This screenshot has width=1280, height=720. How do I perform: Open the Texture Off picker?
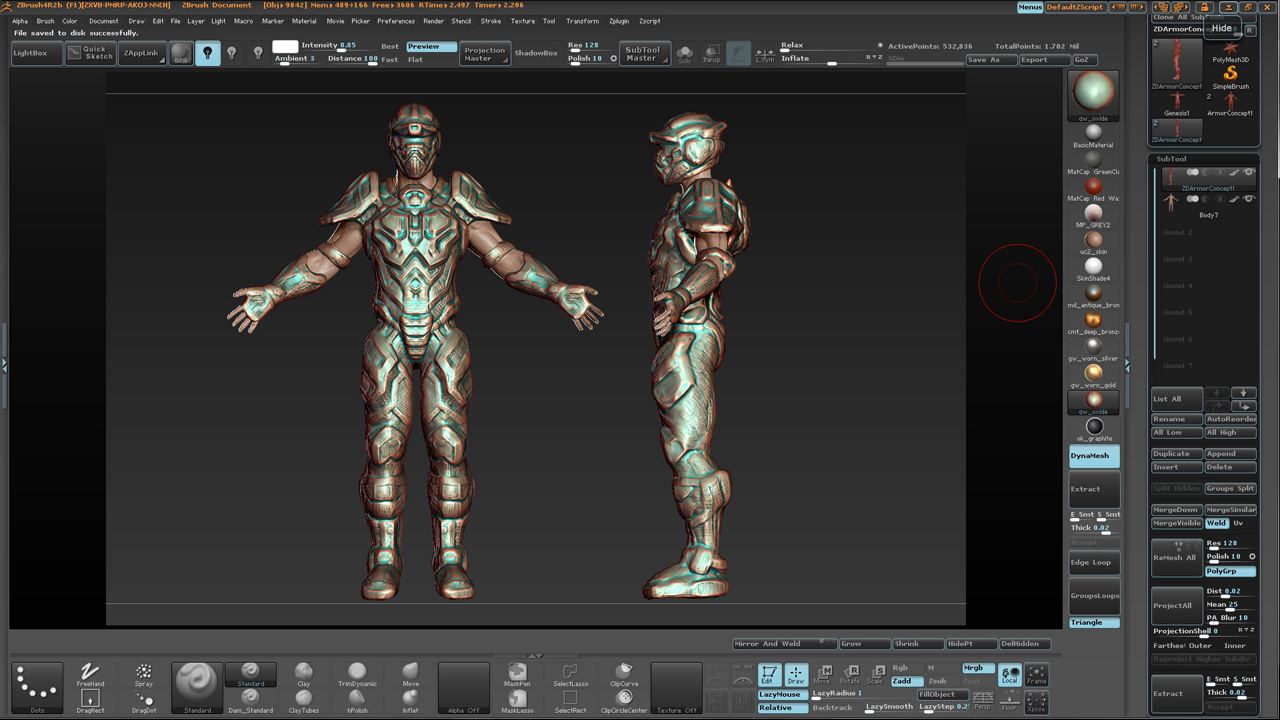(x=677, y=688)
